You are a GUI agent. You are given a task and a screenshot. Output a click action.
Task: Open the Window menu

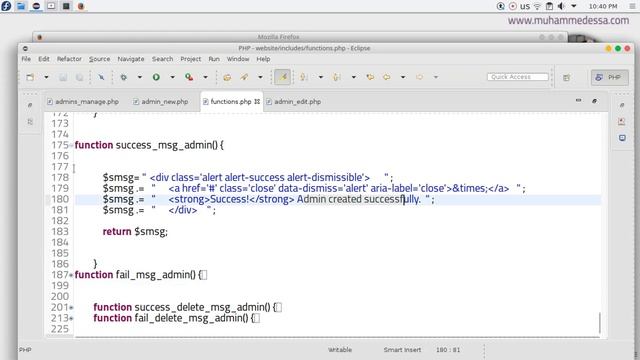(x=238, y=59)
